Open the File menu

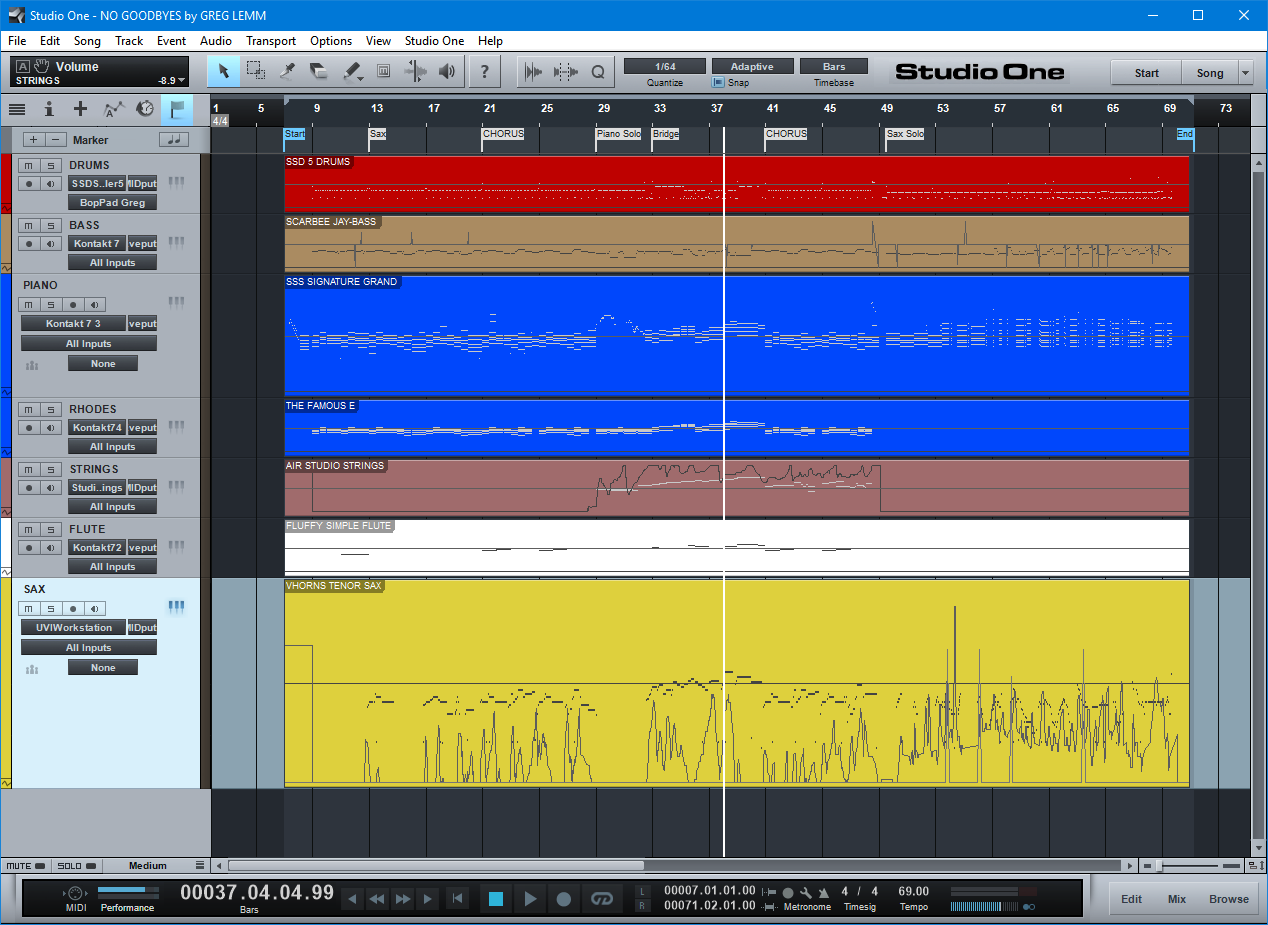click(17, 41)
